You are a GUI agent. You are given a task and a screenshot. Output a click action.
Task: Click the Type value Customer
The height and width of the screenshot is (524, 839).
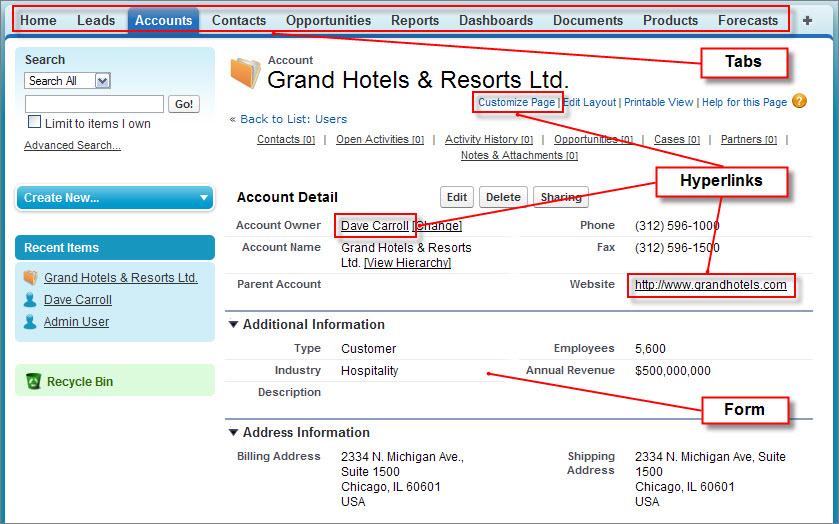pos(369,348)
